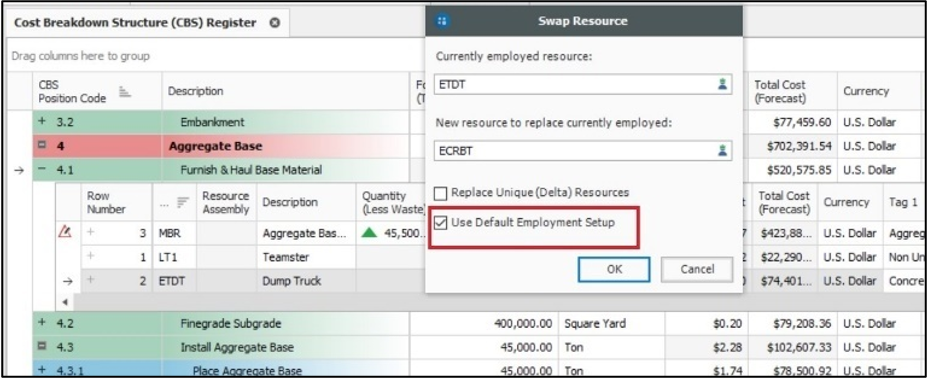
Task: Select the Finegrade Subgrade description
Action: pyautogui.click(x=286, y=323)
